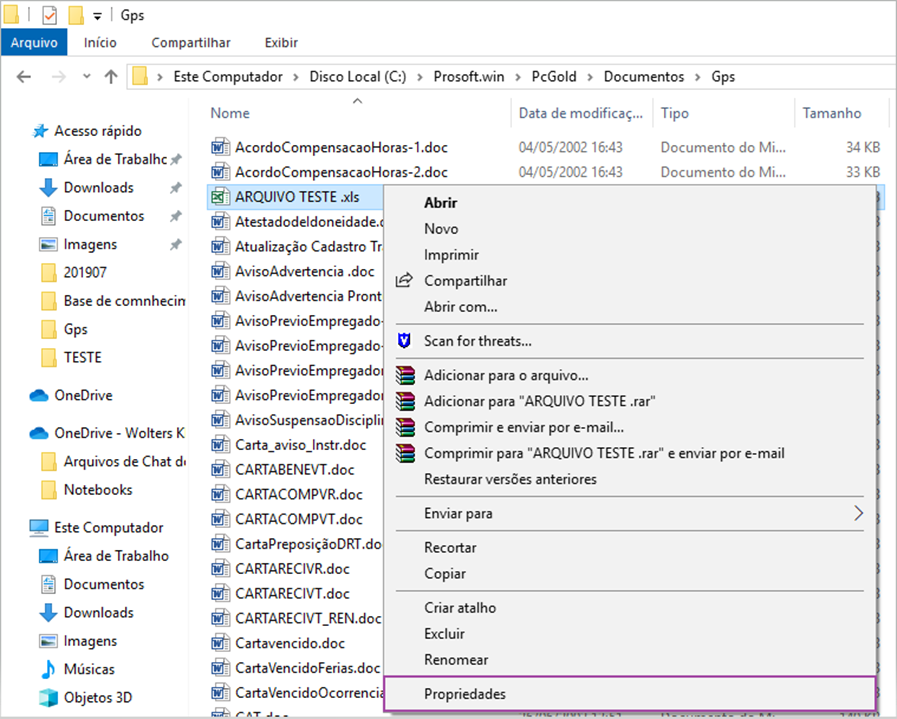Open the recent locations dropdown arrow

[86, 76]
